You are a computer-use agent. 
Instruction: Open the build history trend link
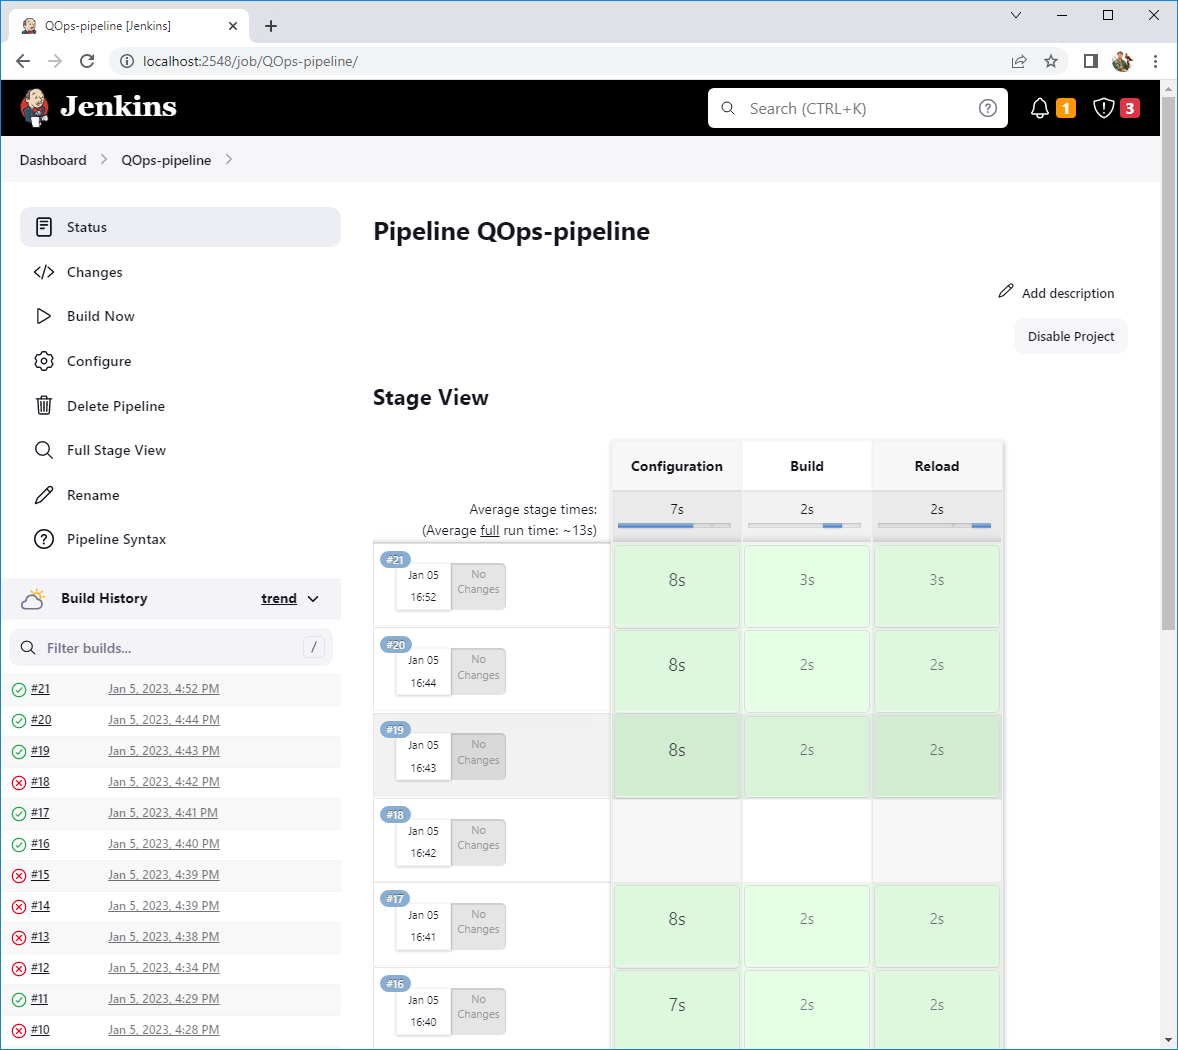pos(279,599)
